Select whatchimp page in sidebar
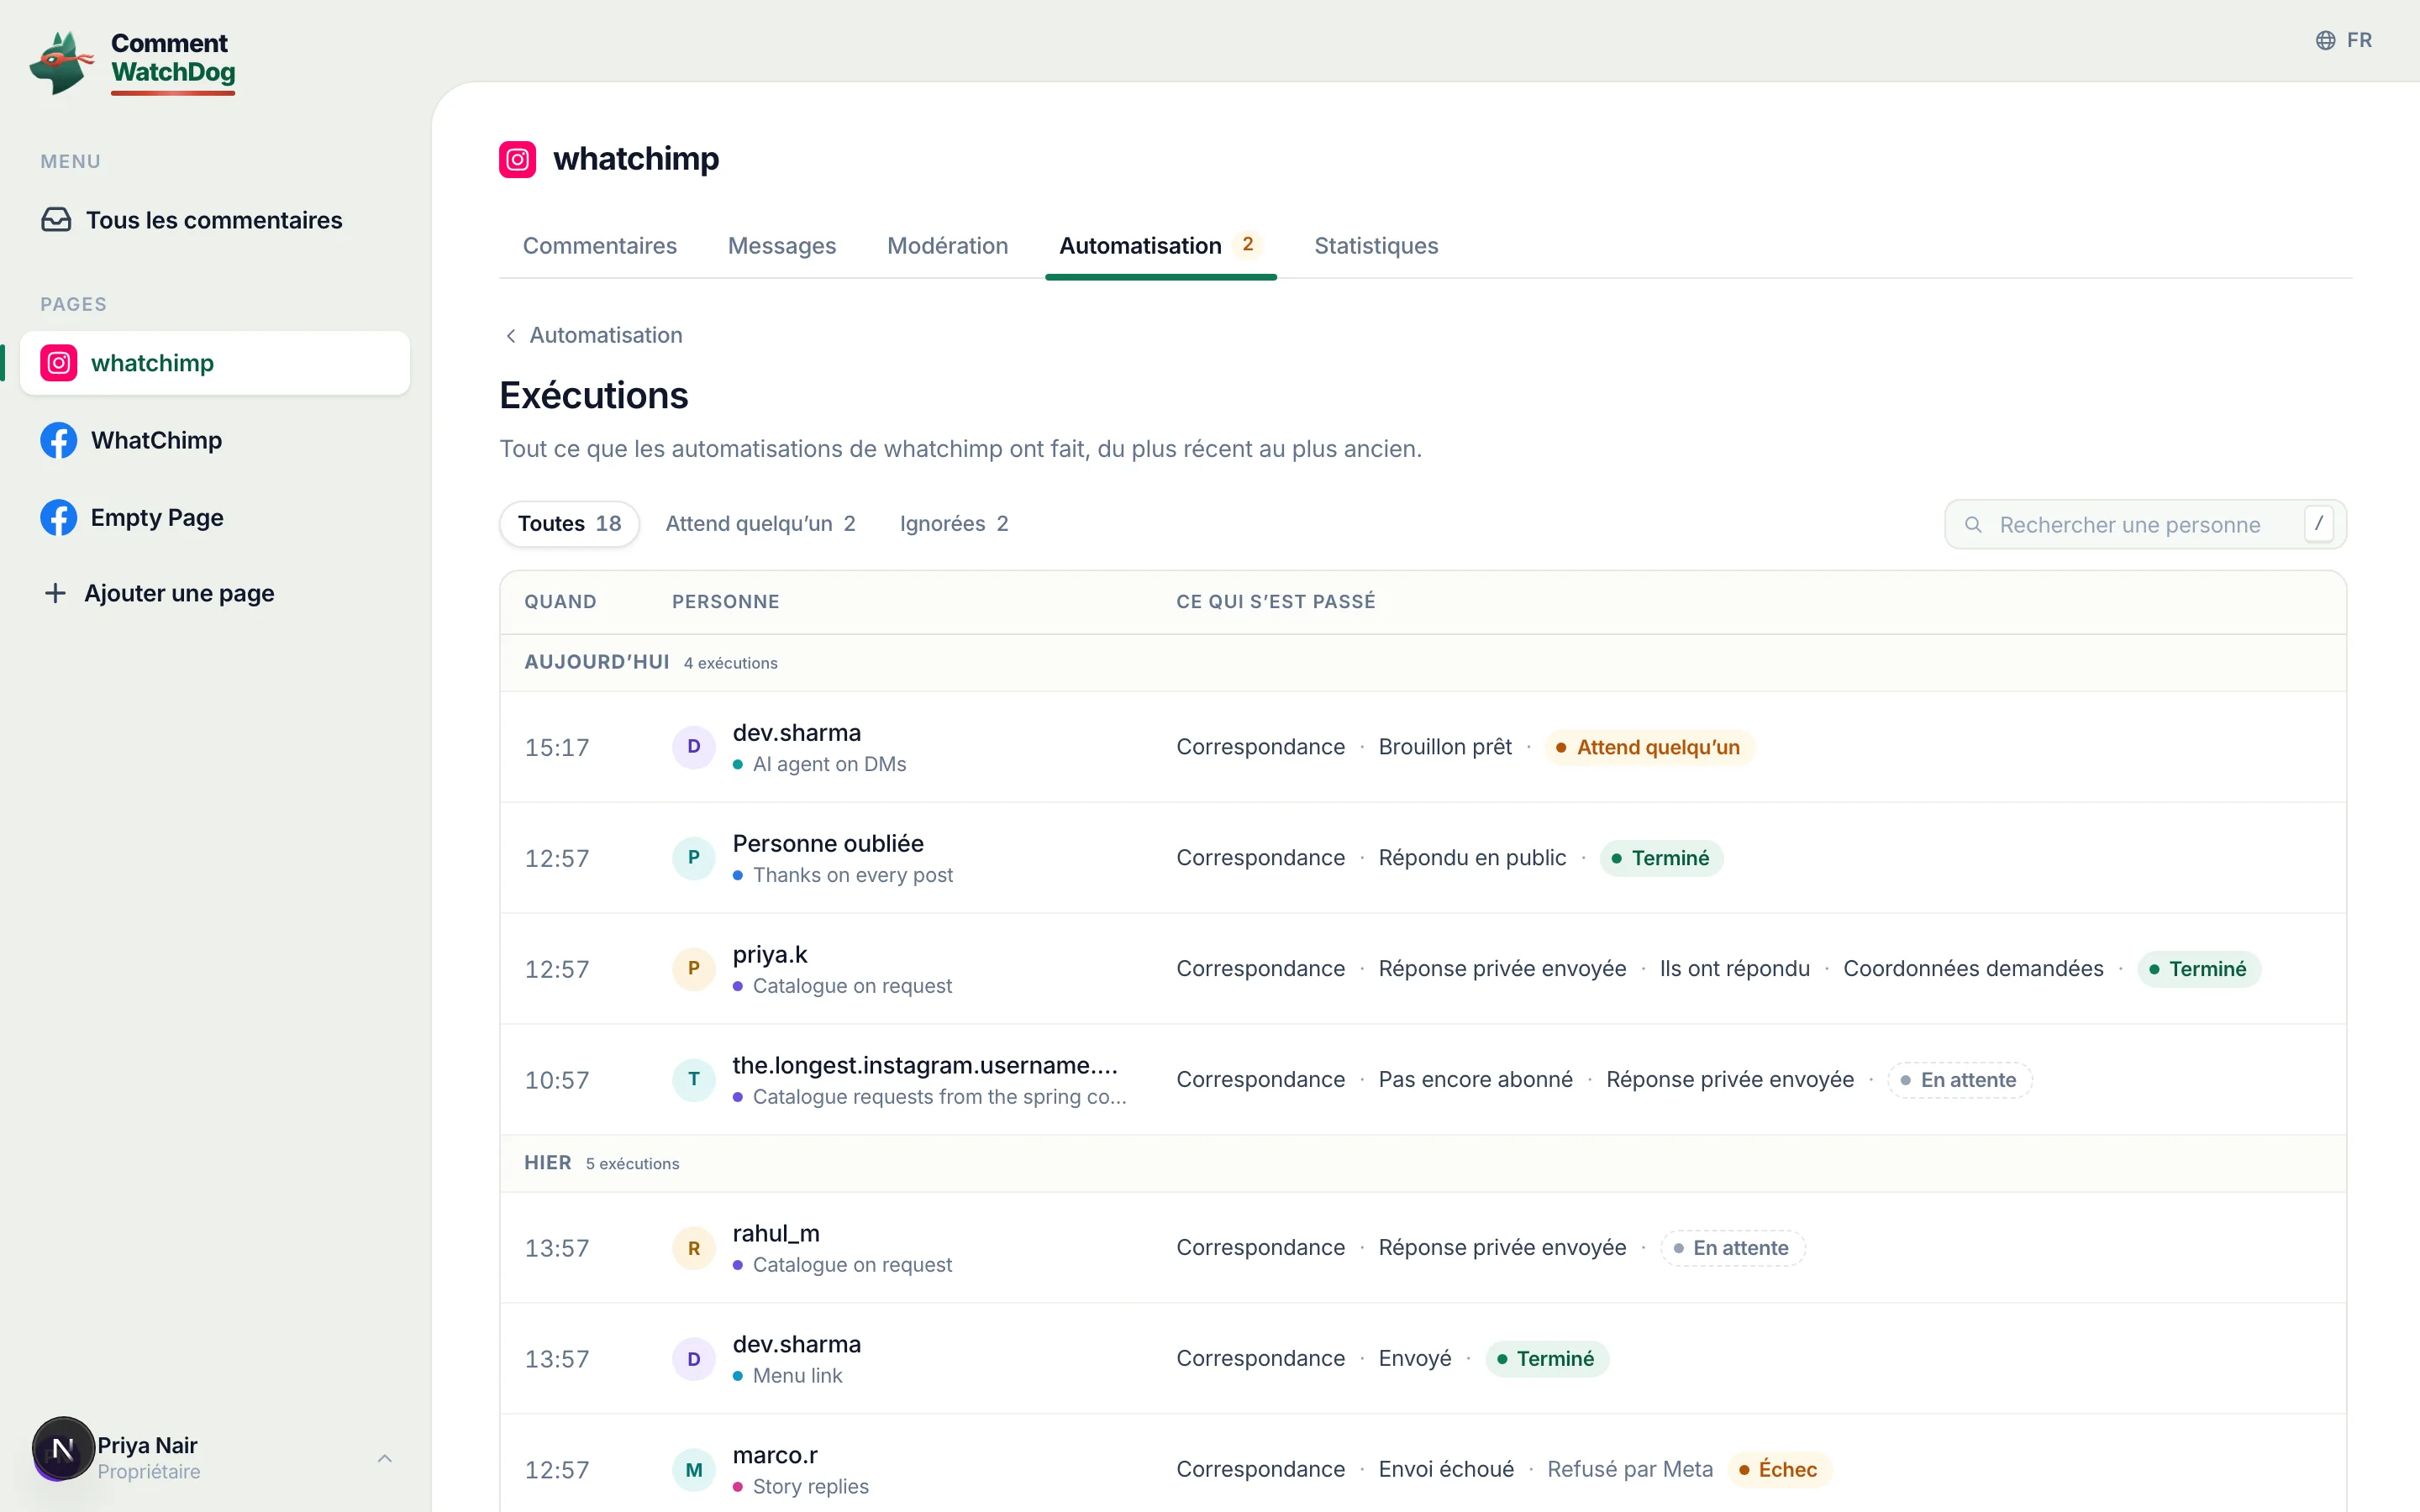Viewport: 2420px width, 1512px height. [214, 363]
